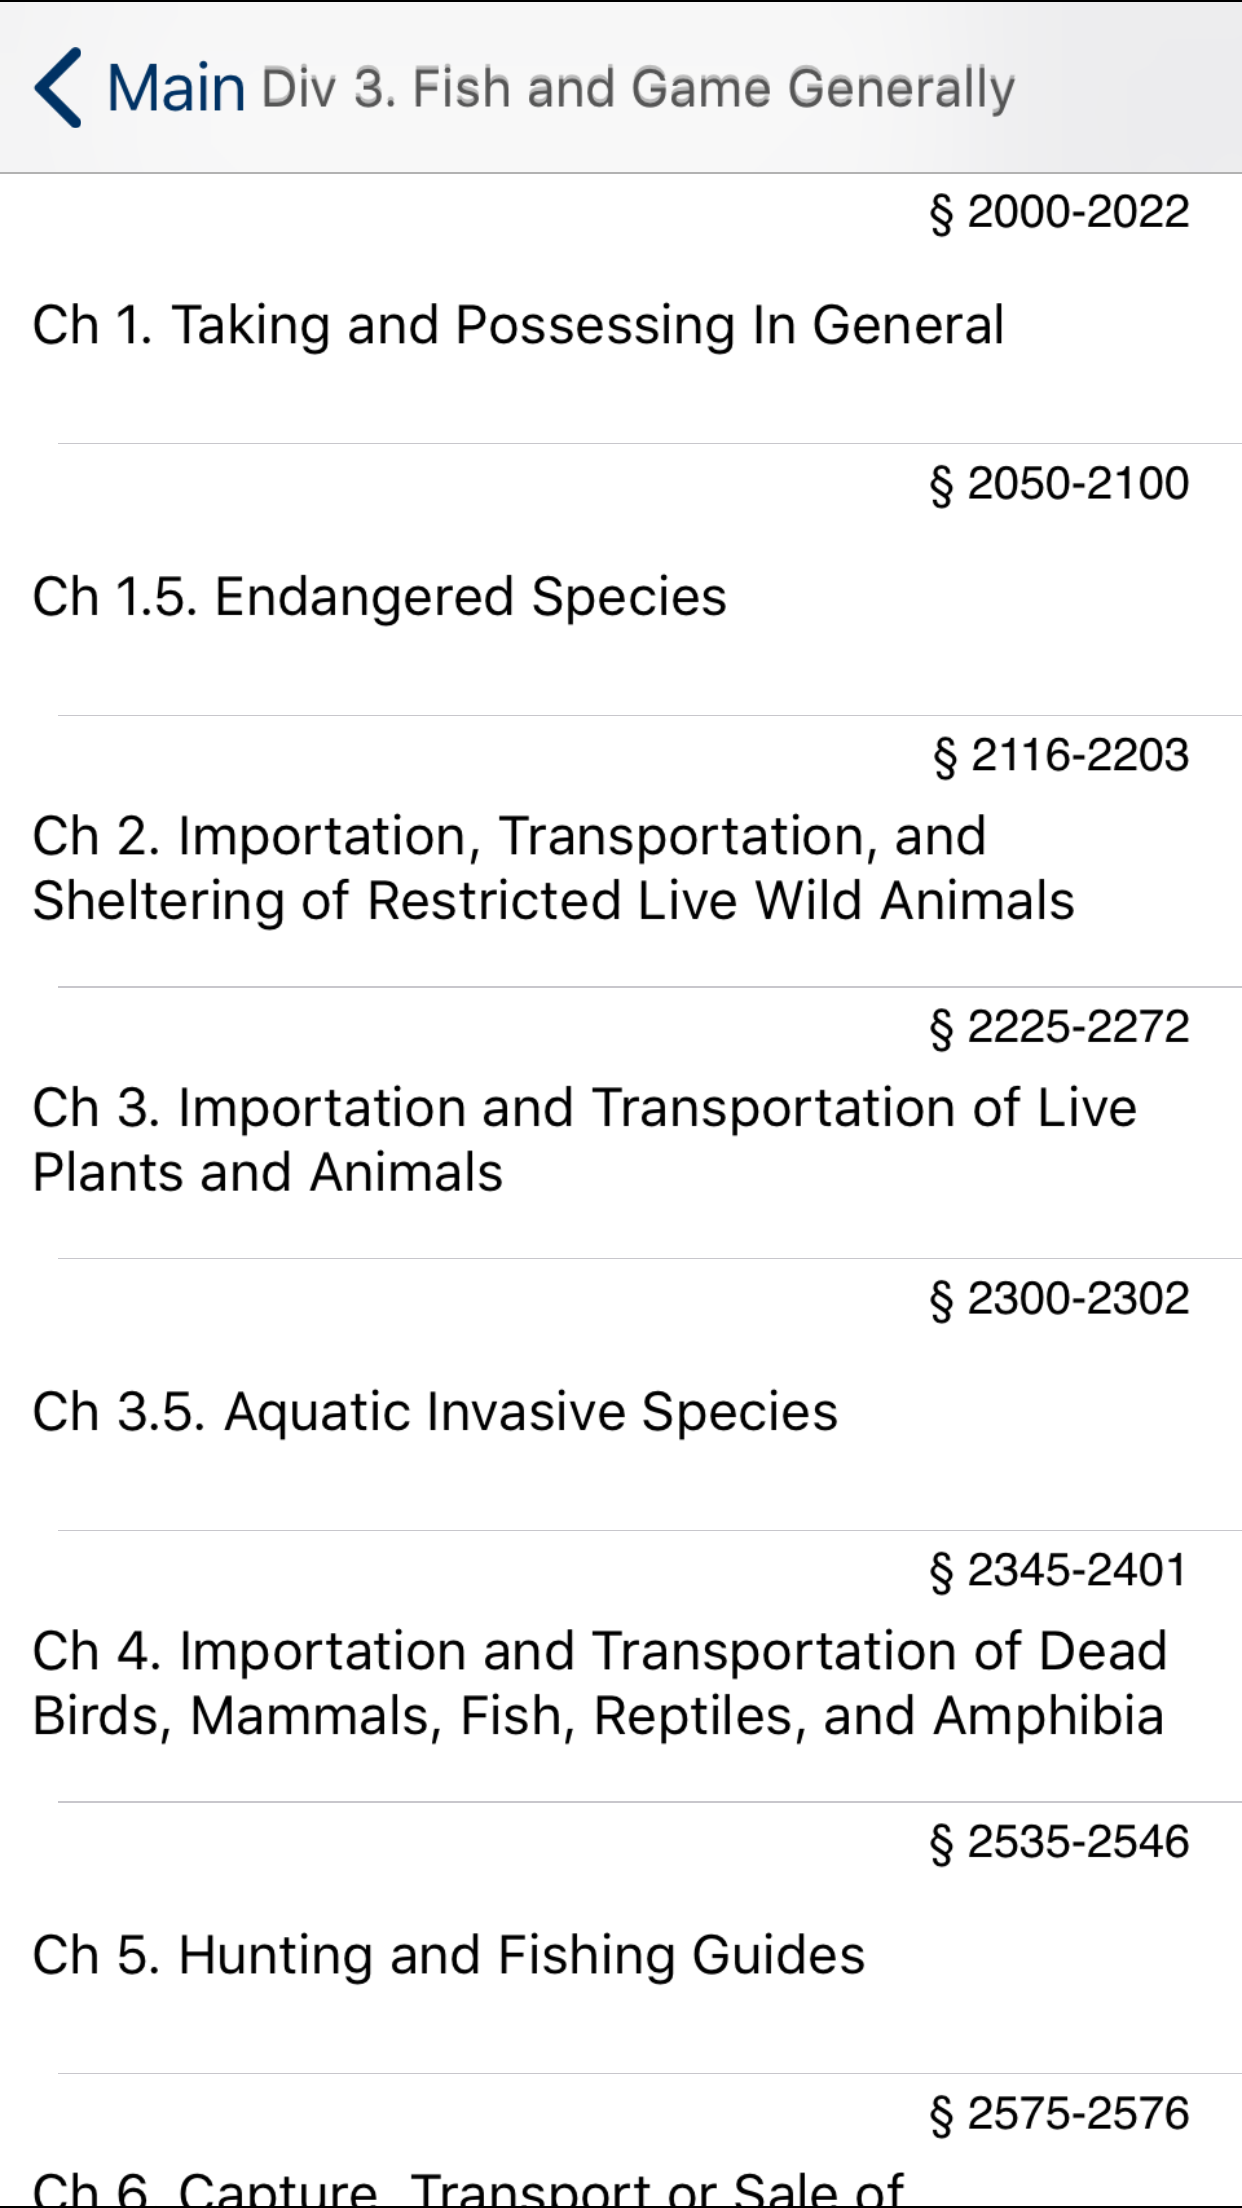Choose the § 2345-2401 section label
Screen dimensions: 1242x2208
click(1057, 1570)
